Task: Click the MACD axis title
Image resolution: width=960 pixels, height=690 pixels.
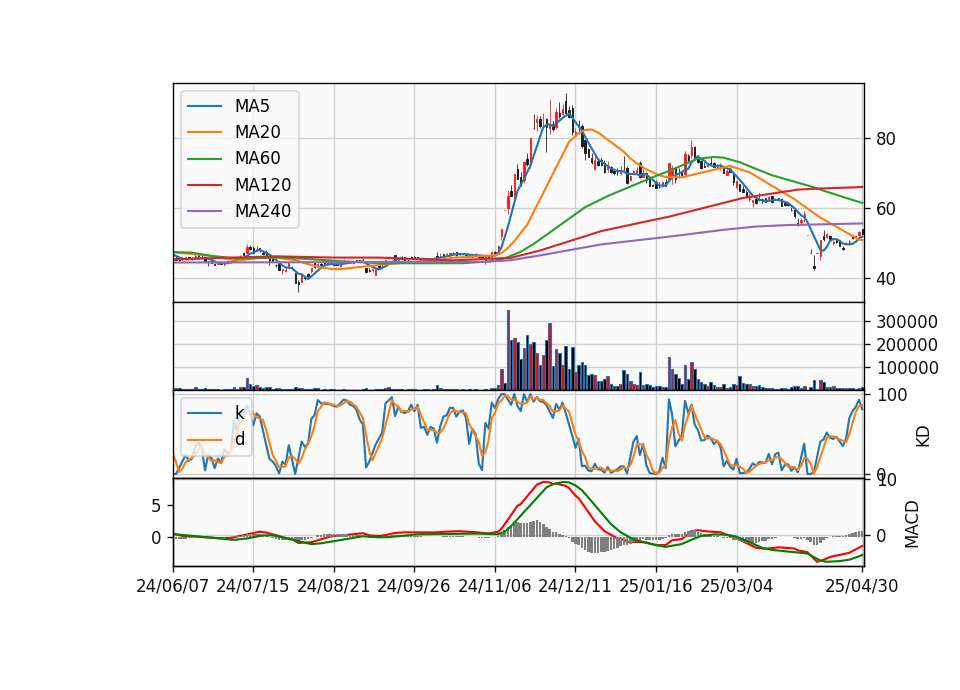Action: [x=912, y=524]
